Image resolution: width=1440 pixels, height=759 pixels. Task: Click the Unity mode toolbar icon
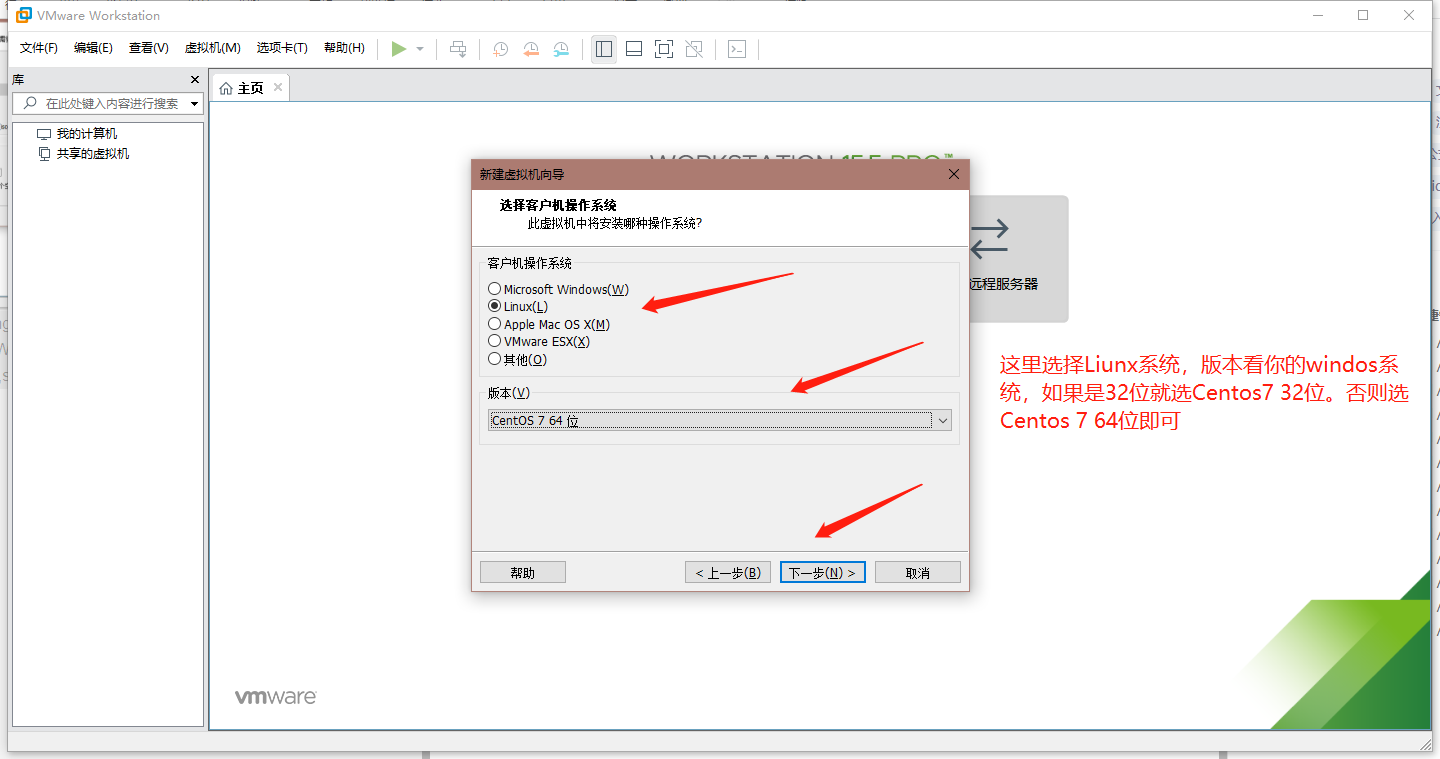[x=695, y=49]
